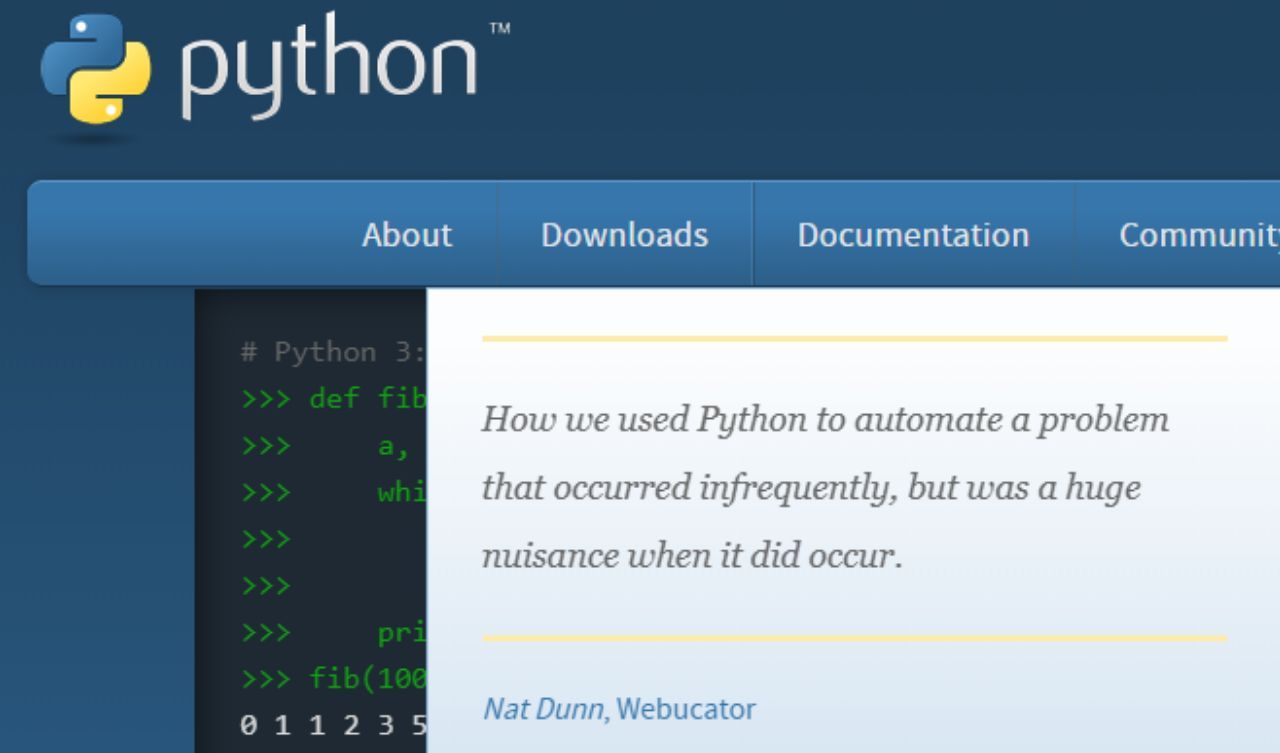Click the yellow divider below the quote
This screenshot has height=753, width=1280.
click(x=854, y=637)
